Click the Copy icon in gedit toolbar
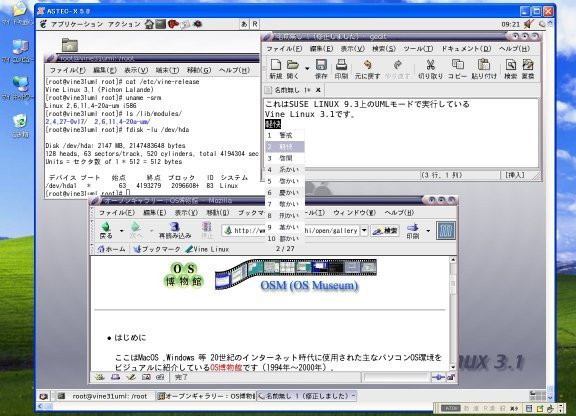The height and width of the screenshot is (416, 576). 457,65
